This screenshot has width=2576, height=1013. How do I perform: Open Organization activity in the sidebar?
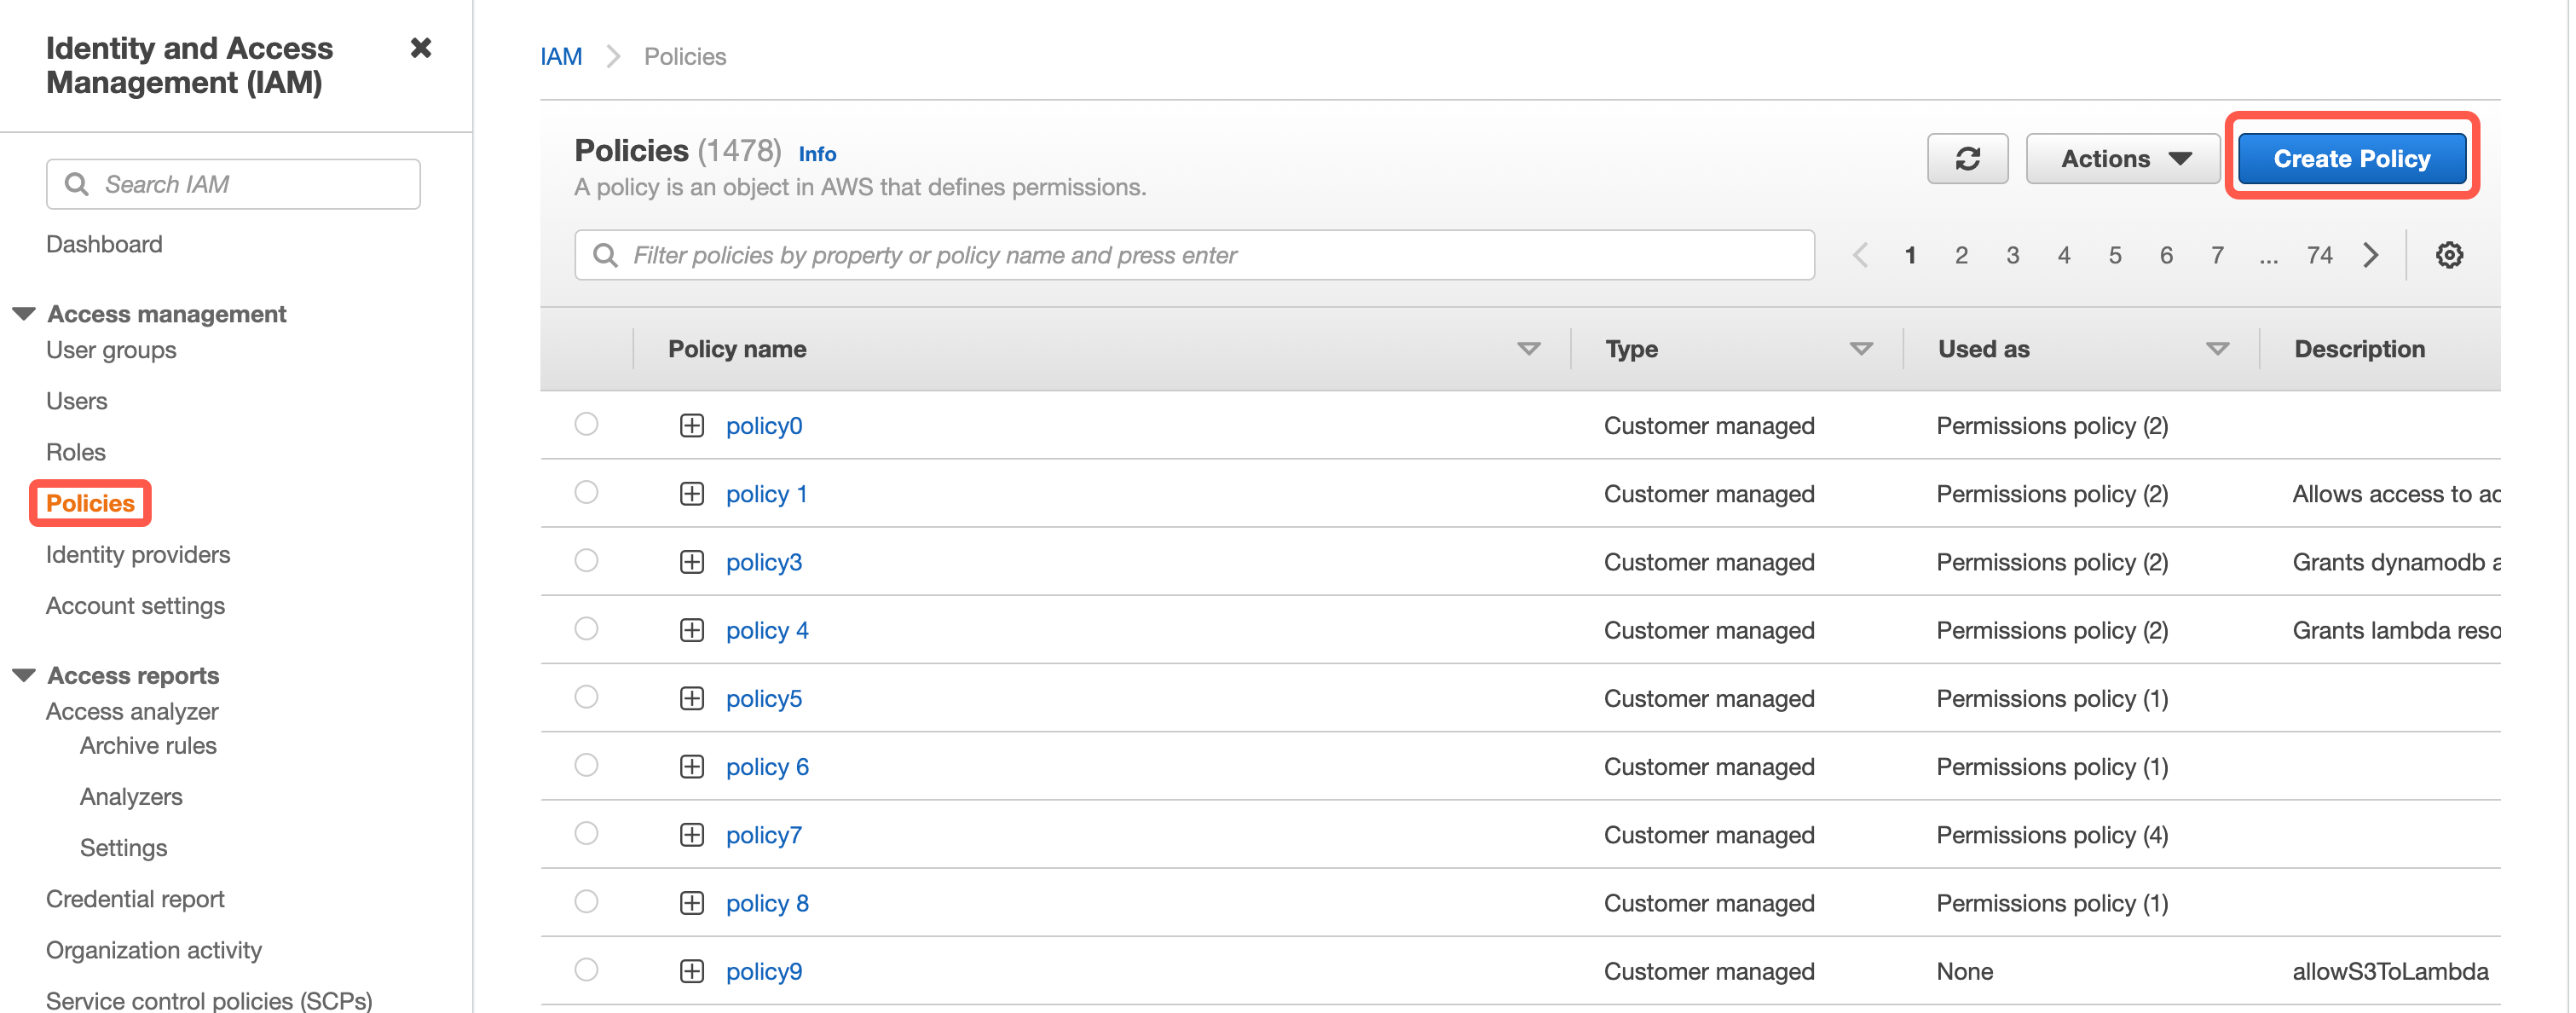pyautogui.click(x=154, y=950)
